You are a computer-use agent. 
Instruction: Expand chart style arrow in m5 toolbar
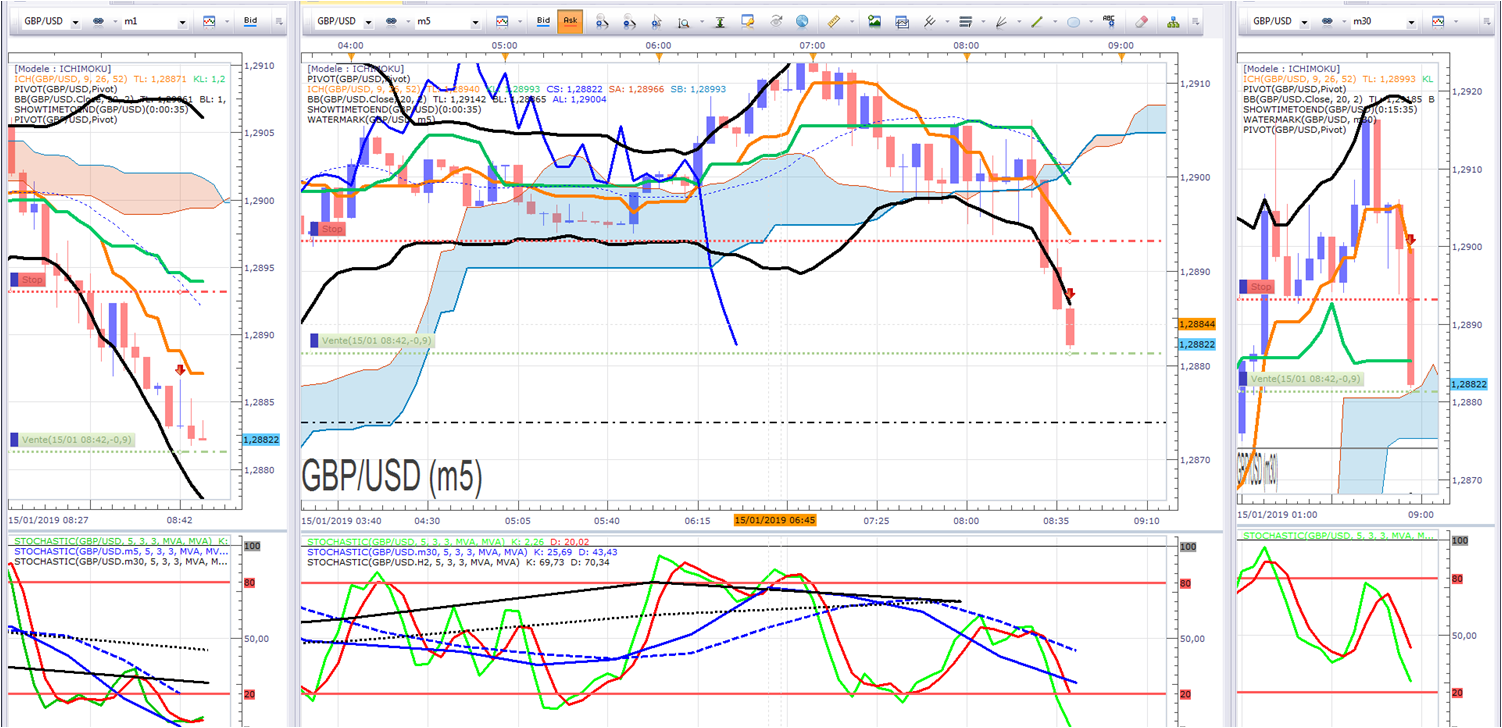coord(520,21)
